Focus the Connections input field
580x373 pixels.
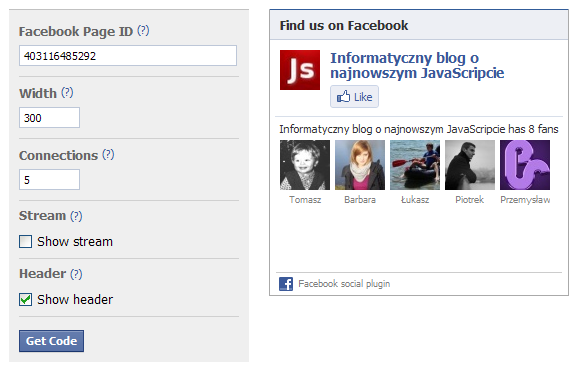pyautogui.click(x=50, y=180)
